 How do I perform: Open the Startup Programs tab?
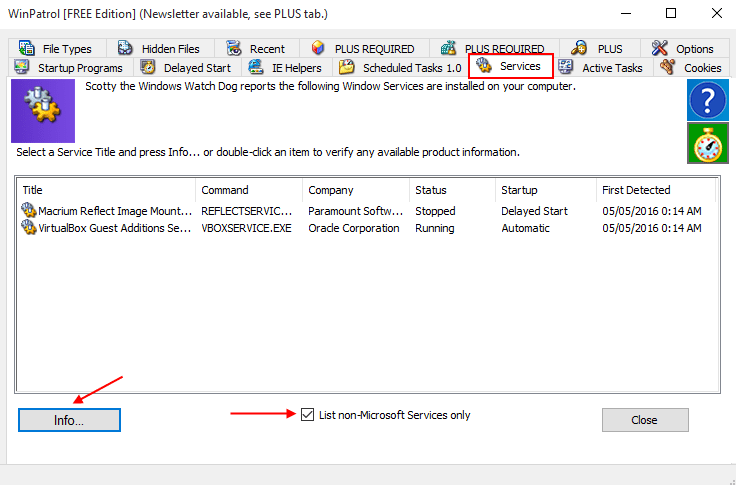point(70,68)
